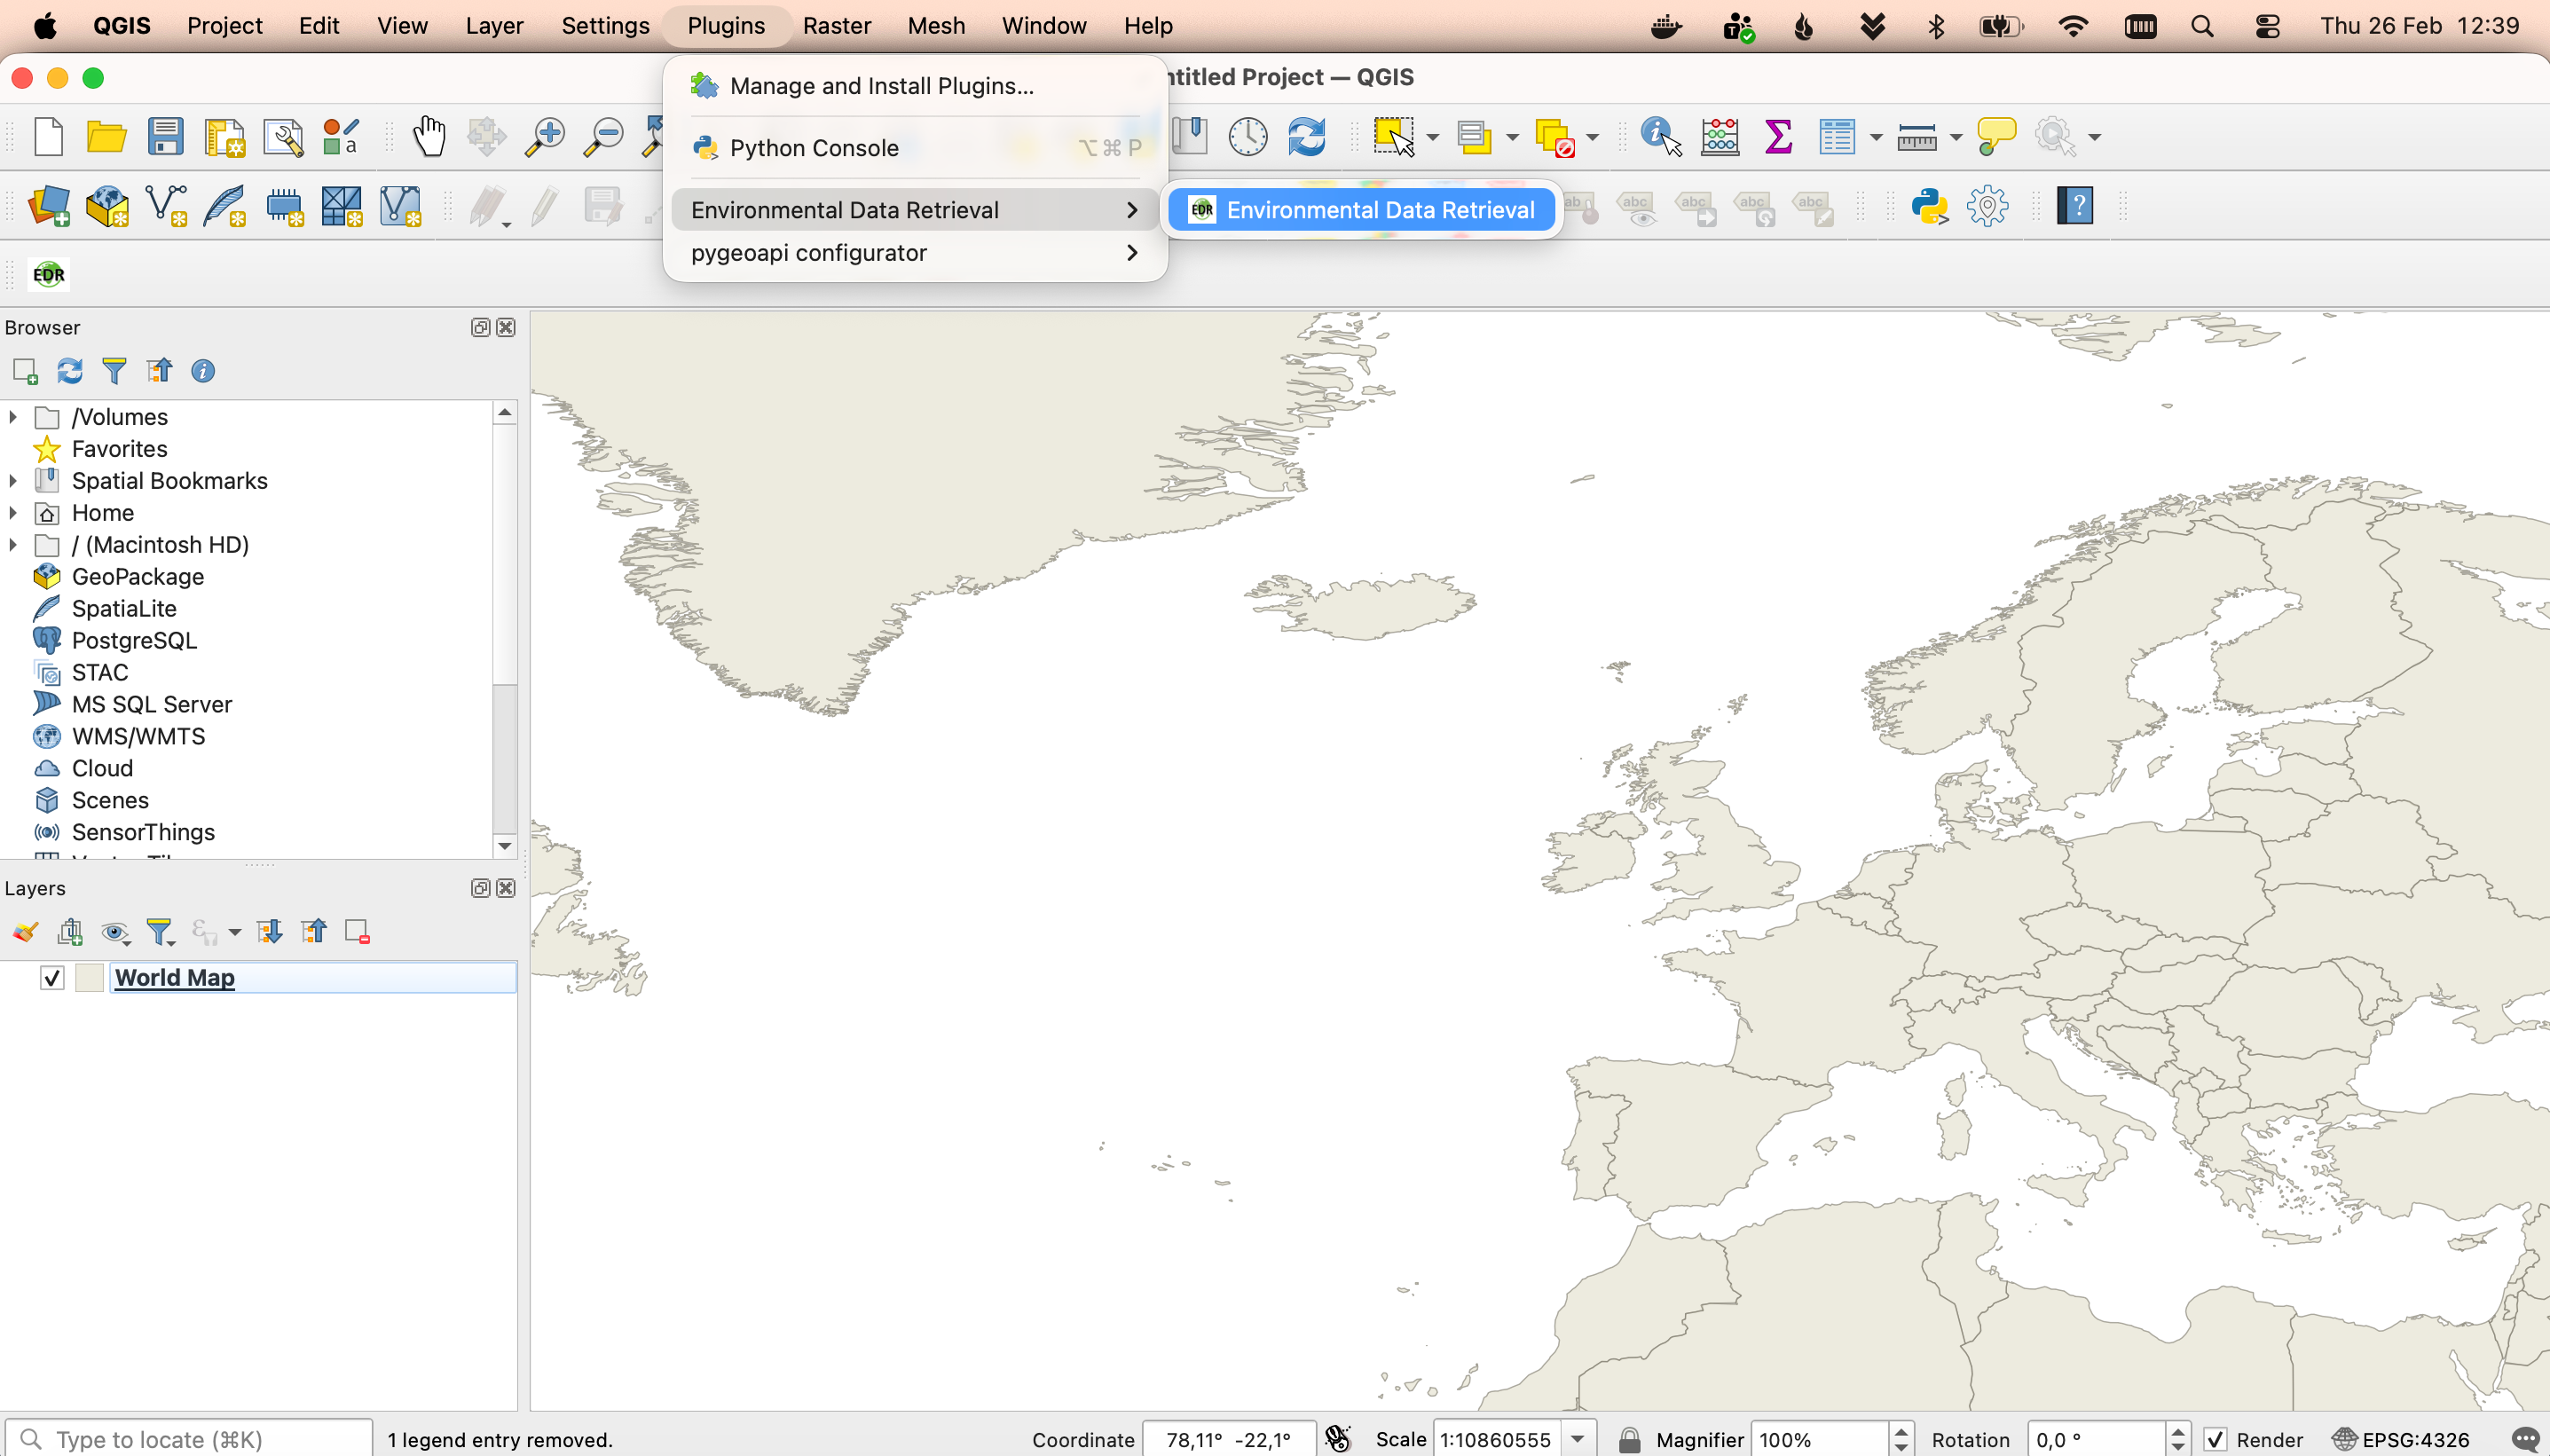Open the Scale dropdown arrow
Image resolution: width=2550 pixels, height=1456 pixels.
click(1578, 1439)
